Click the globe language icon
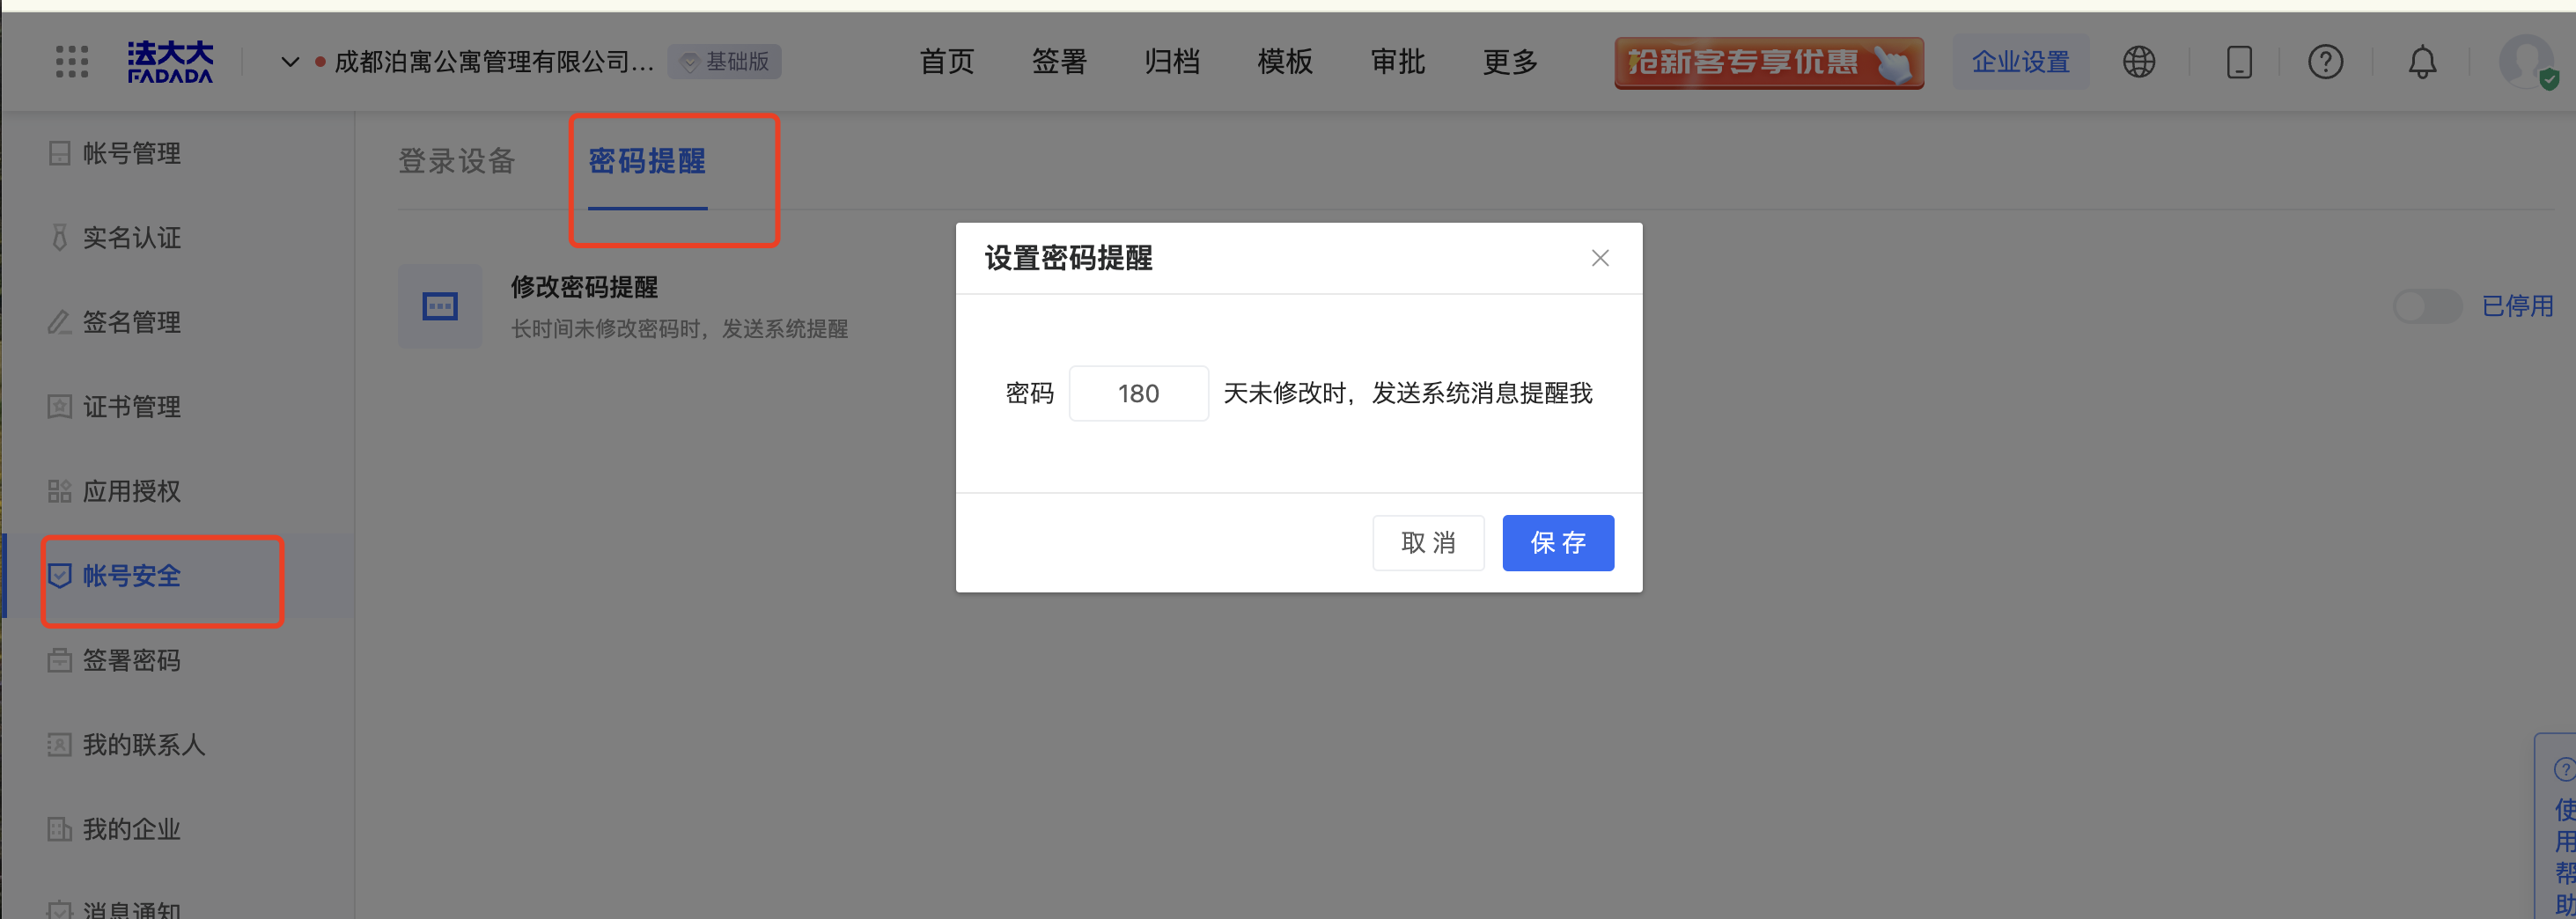The width and height of the screenshot is (2576, 919). point(2139,62)
